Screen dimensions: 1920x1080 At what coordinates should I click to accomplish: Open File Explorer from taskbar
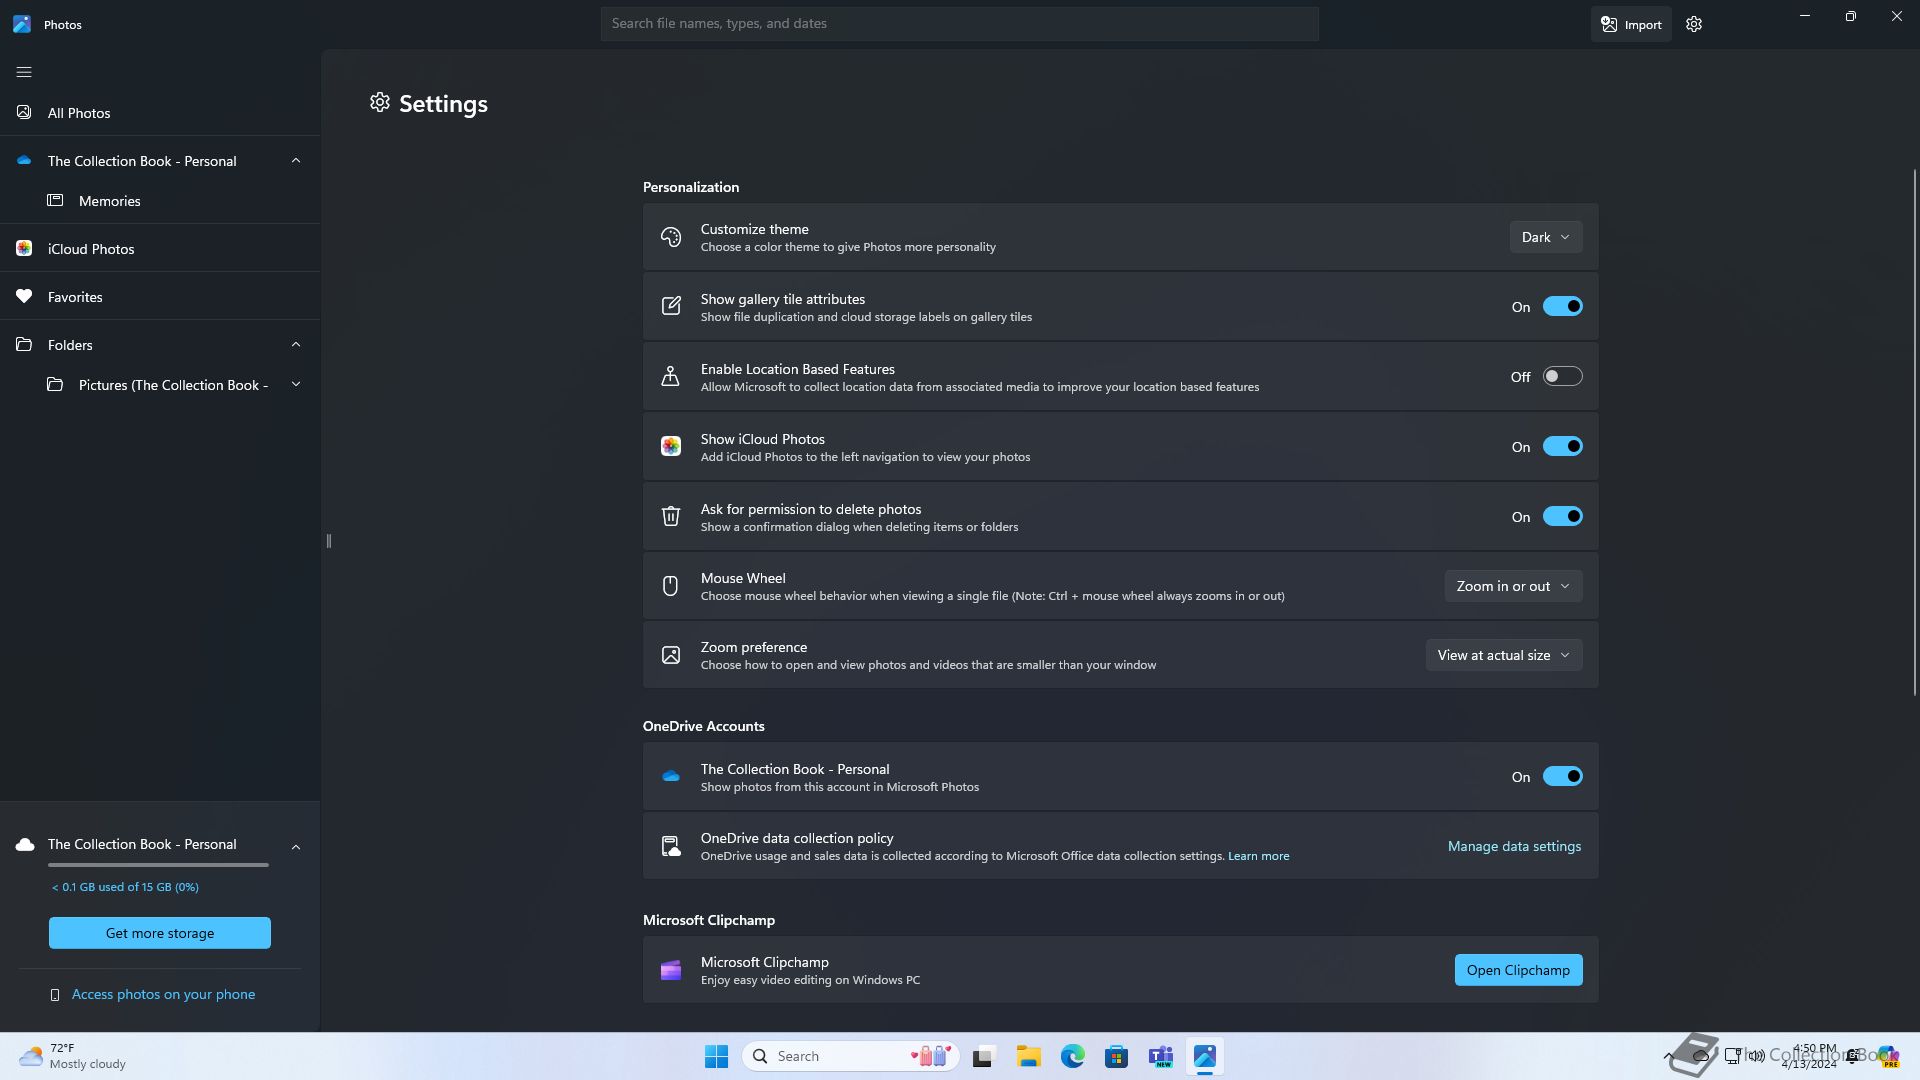point(1028,1056)
